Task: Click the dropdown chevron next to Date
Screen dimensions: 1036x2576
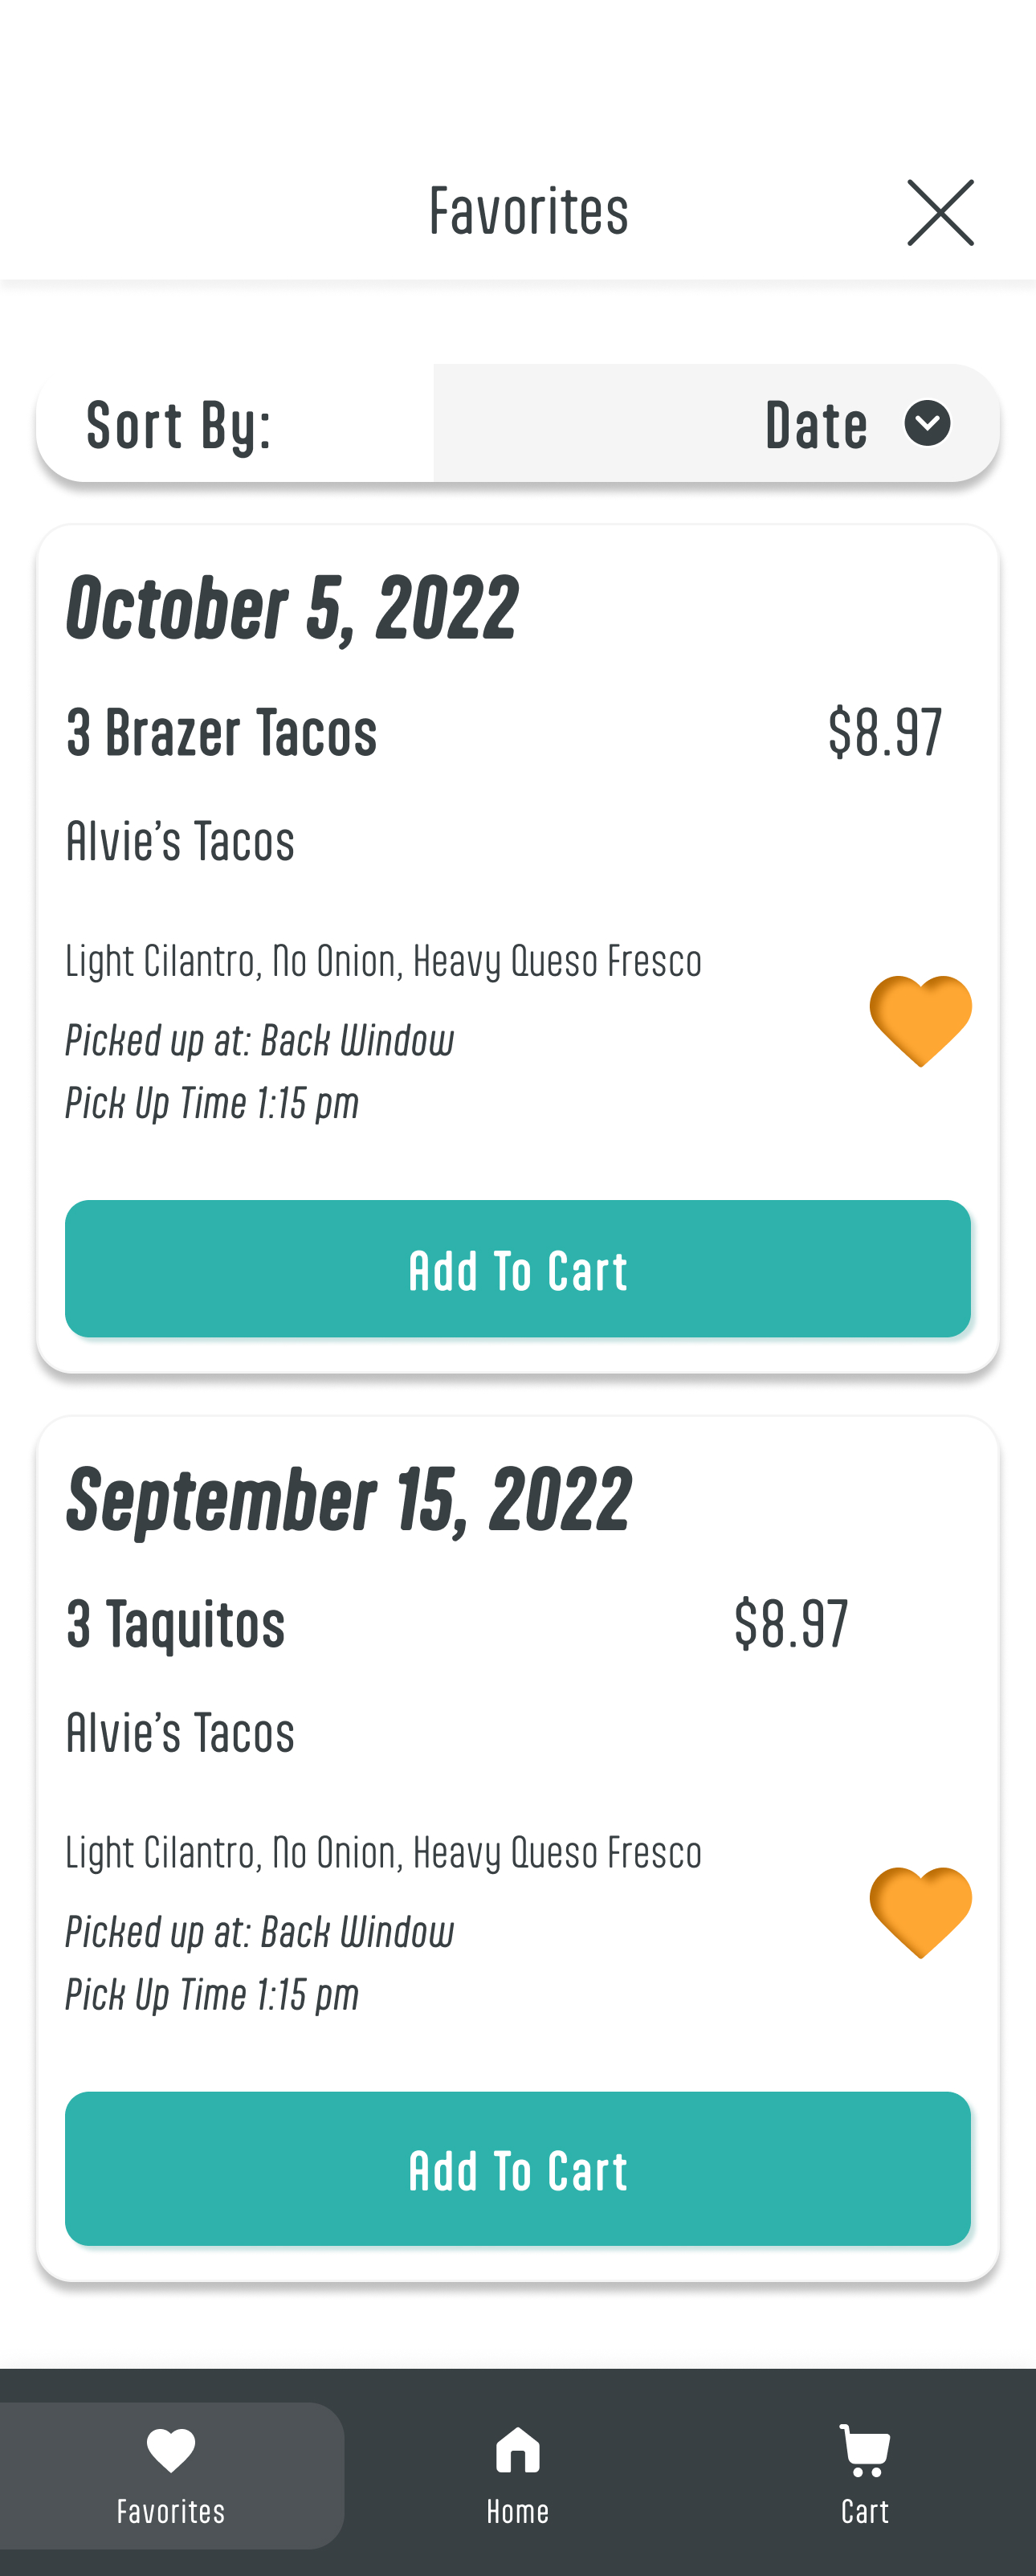Action: (x=927, y=423)
